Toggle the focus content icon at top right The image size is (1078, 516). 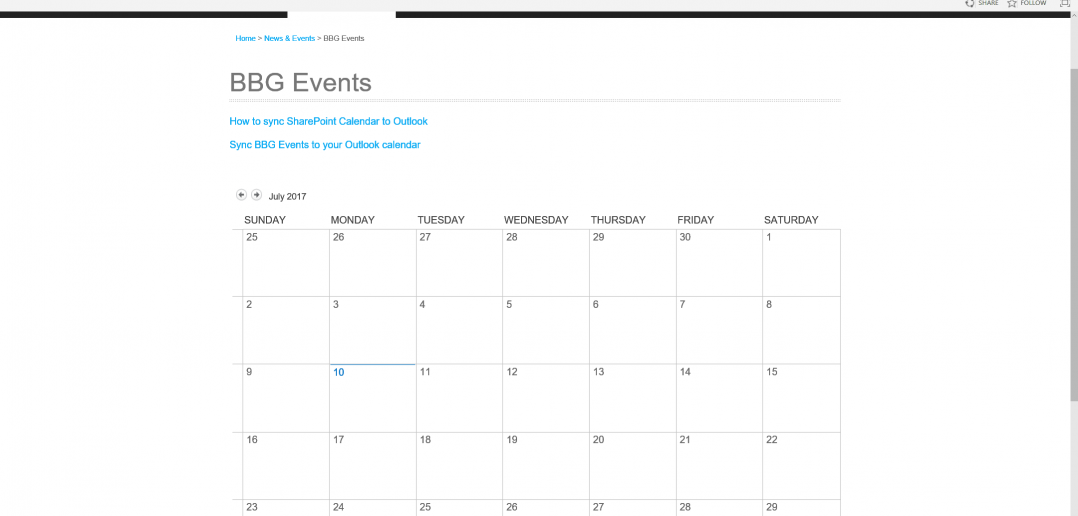1065,3
